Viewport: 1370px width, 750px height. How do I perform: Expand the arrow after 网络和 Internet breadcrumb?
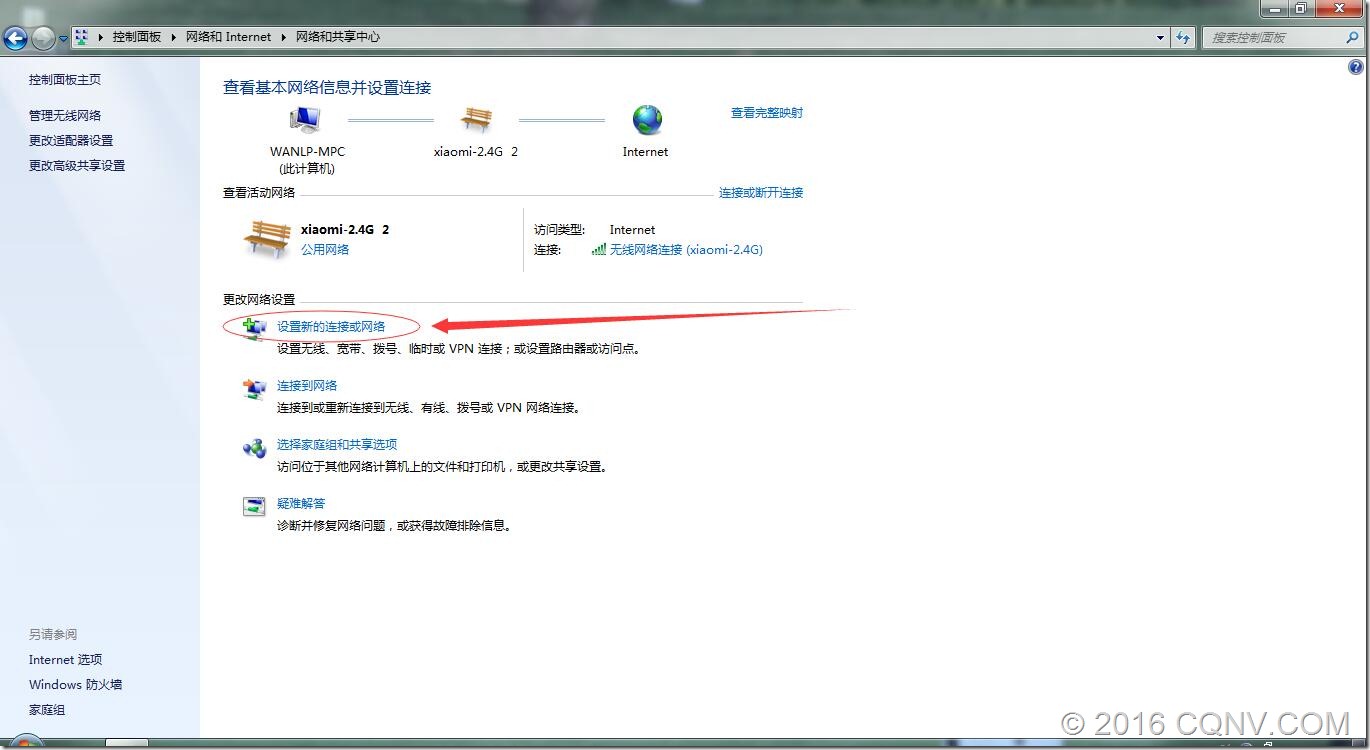coord(283,37)
